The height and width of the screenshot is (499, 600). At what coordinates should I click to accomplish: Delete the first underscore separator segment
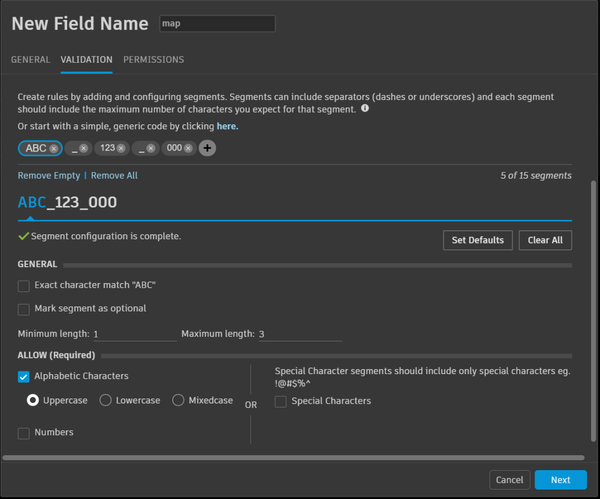tap(84, 148)
